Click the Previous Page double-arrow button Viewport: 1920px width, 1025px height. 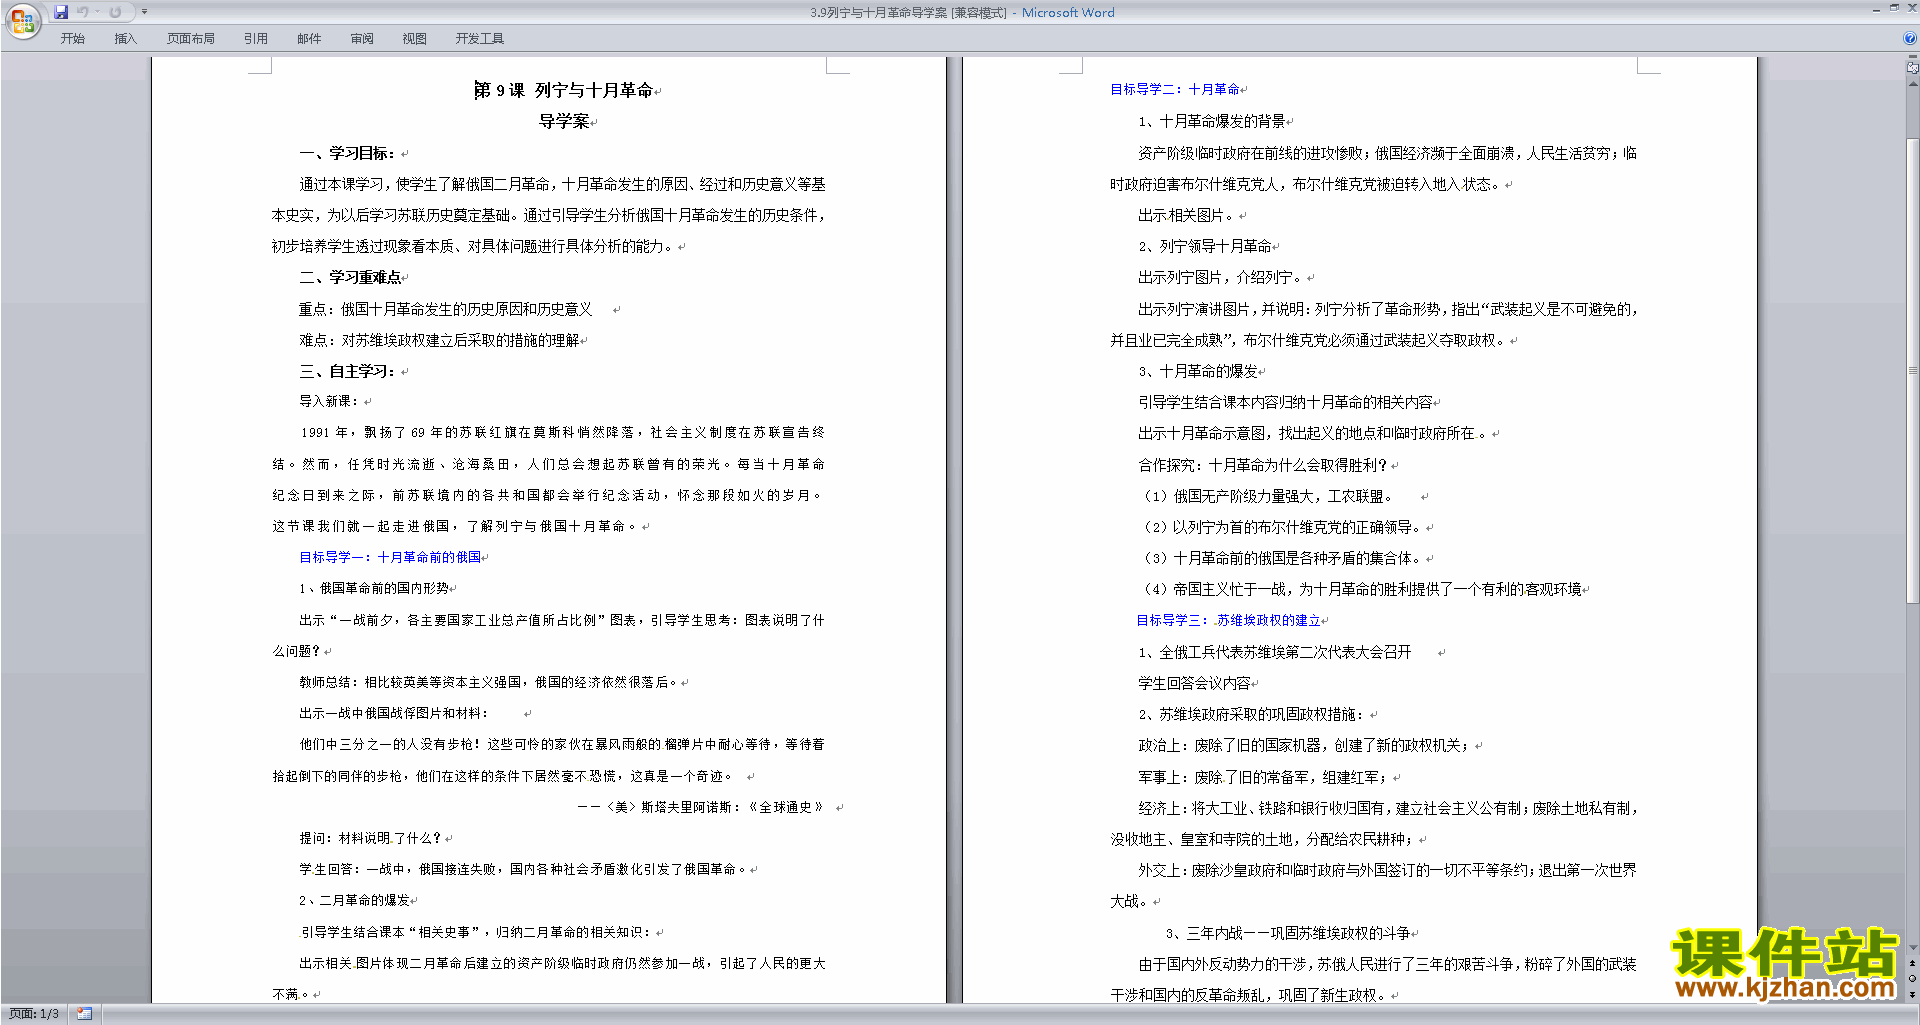point(1913,963)
